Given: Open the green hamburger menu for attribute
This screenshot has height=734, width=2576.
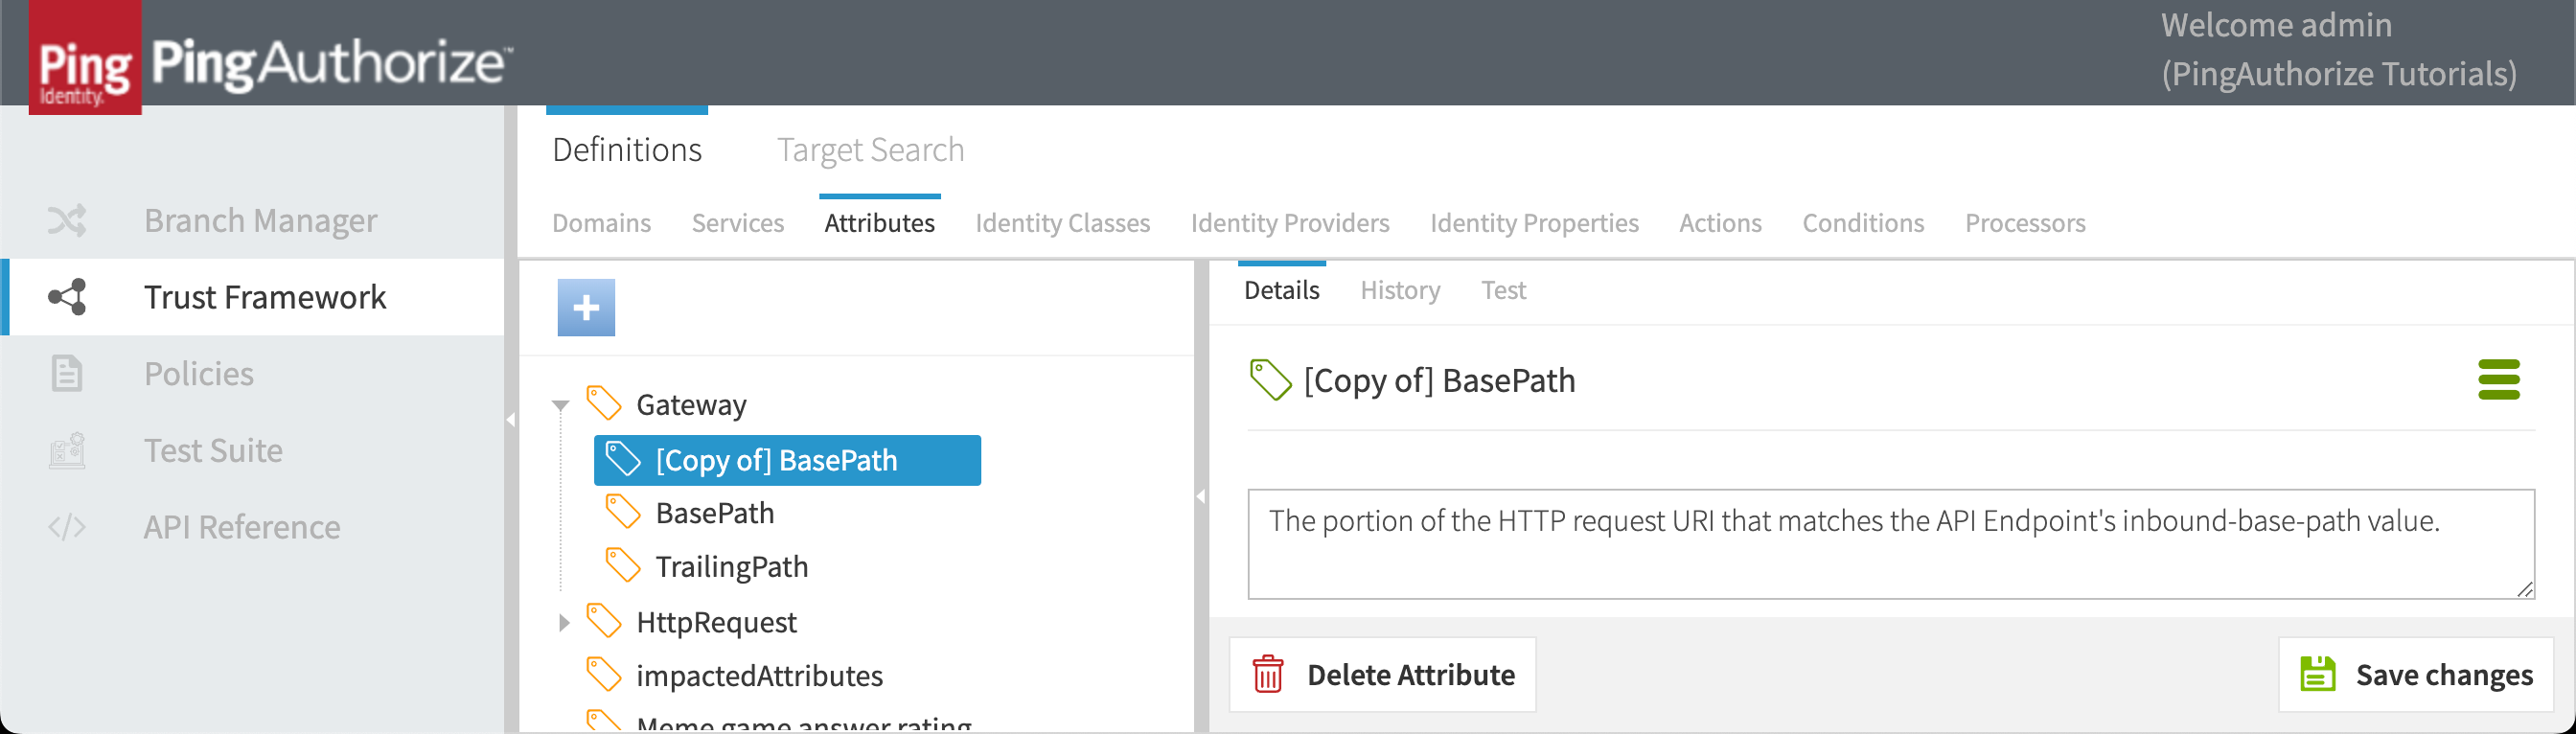Looking at the screenshot, I should click(x=2497, y=380).
